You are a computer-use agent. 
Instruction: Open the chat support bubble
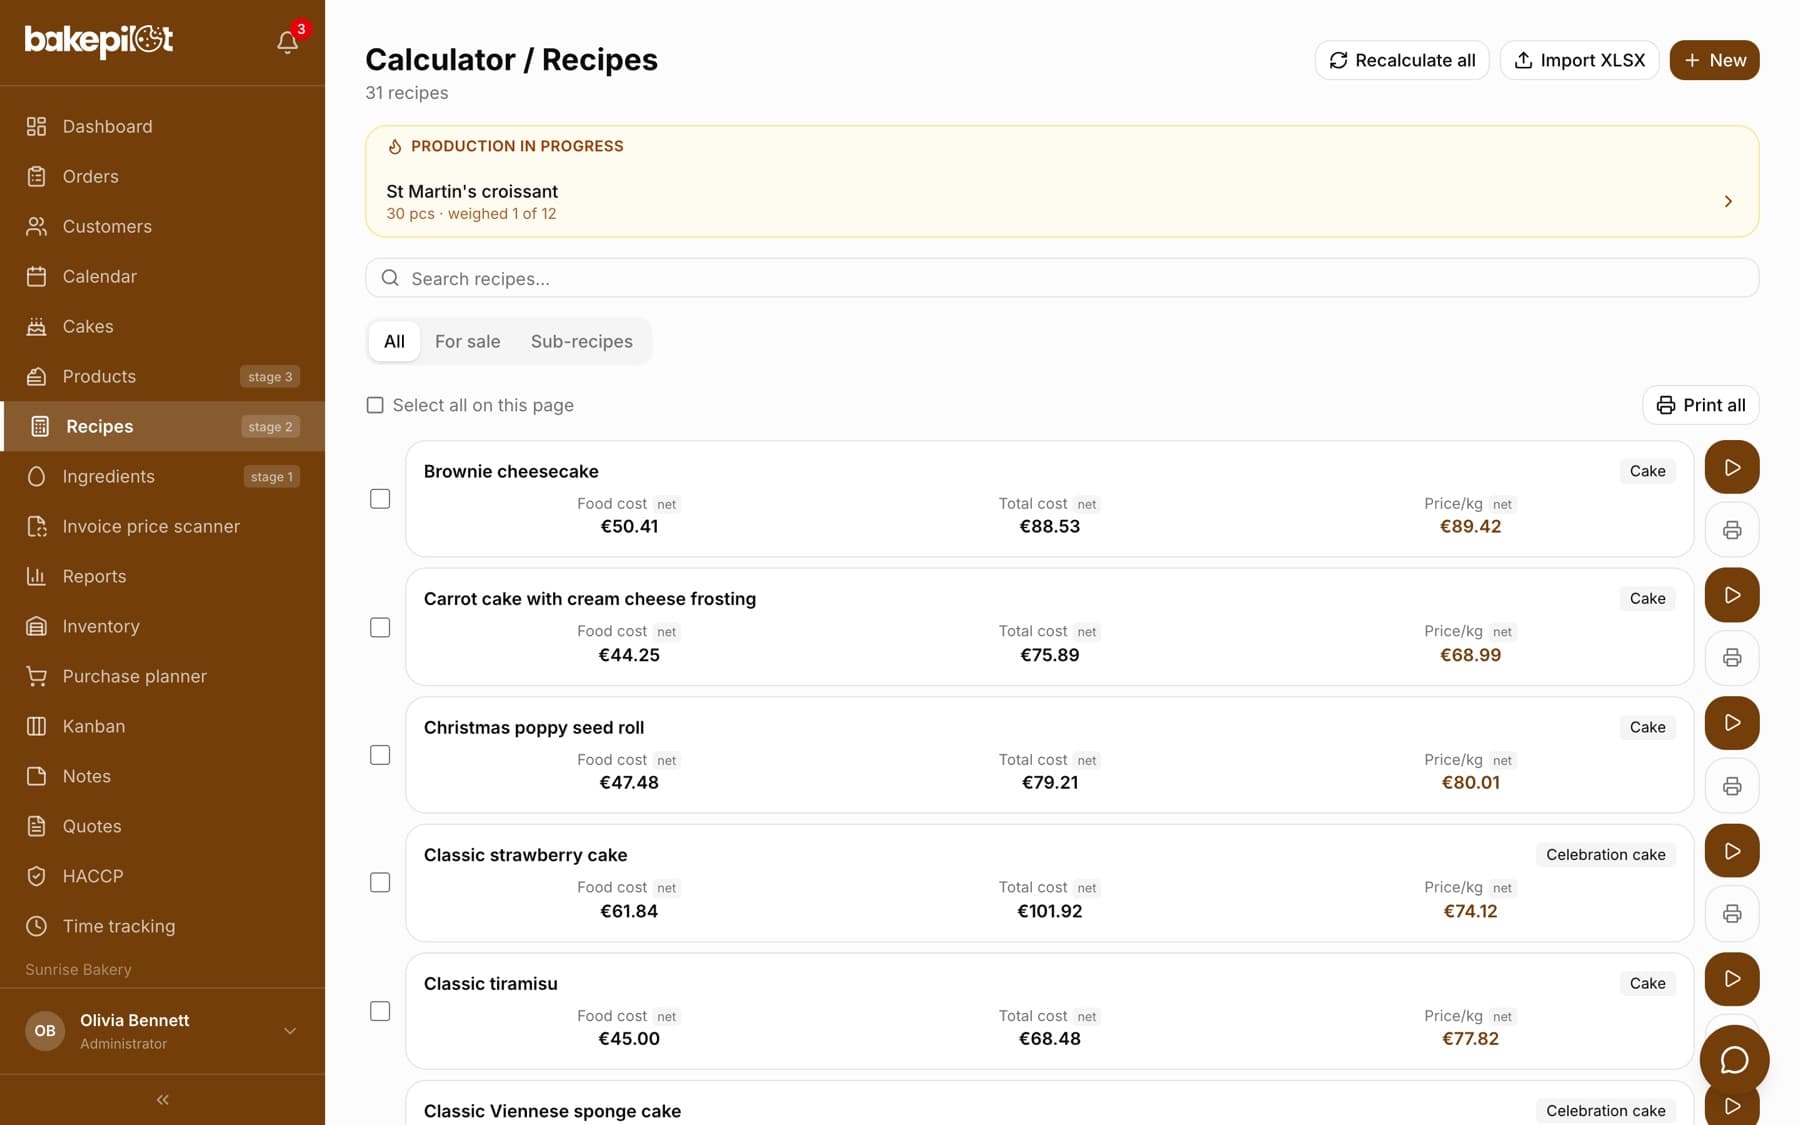pos(1734,1060)
